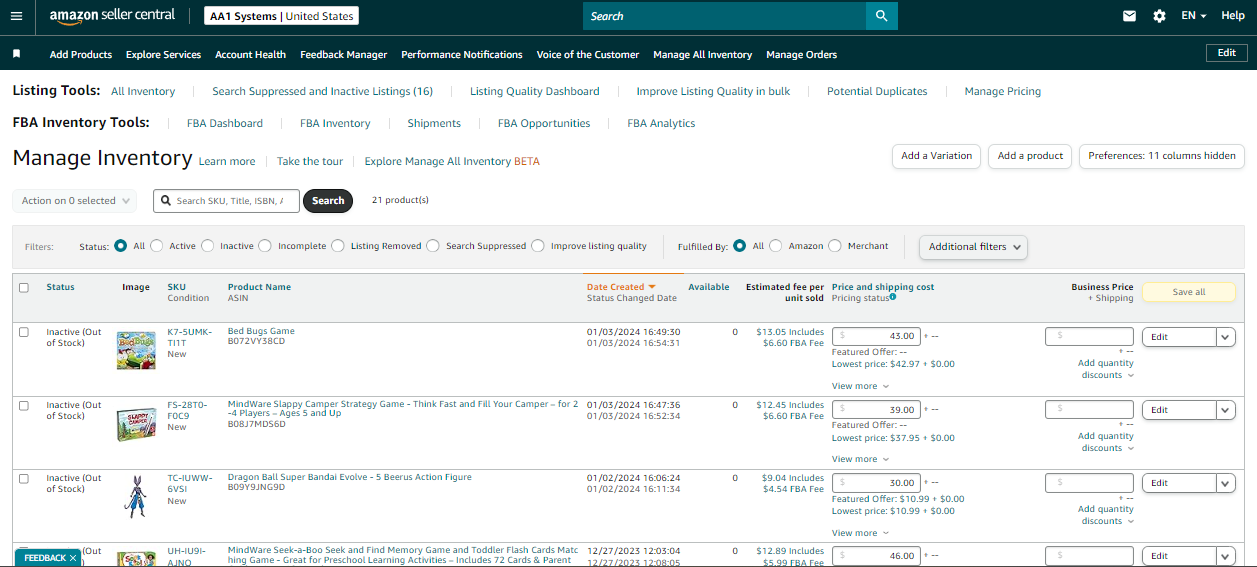The height and width of the screenshot is (567, 1257).
Task: Select the Incomplete status radio button
Action: (266, 245)
